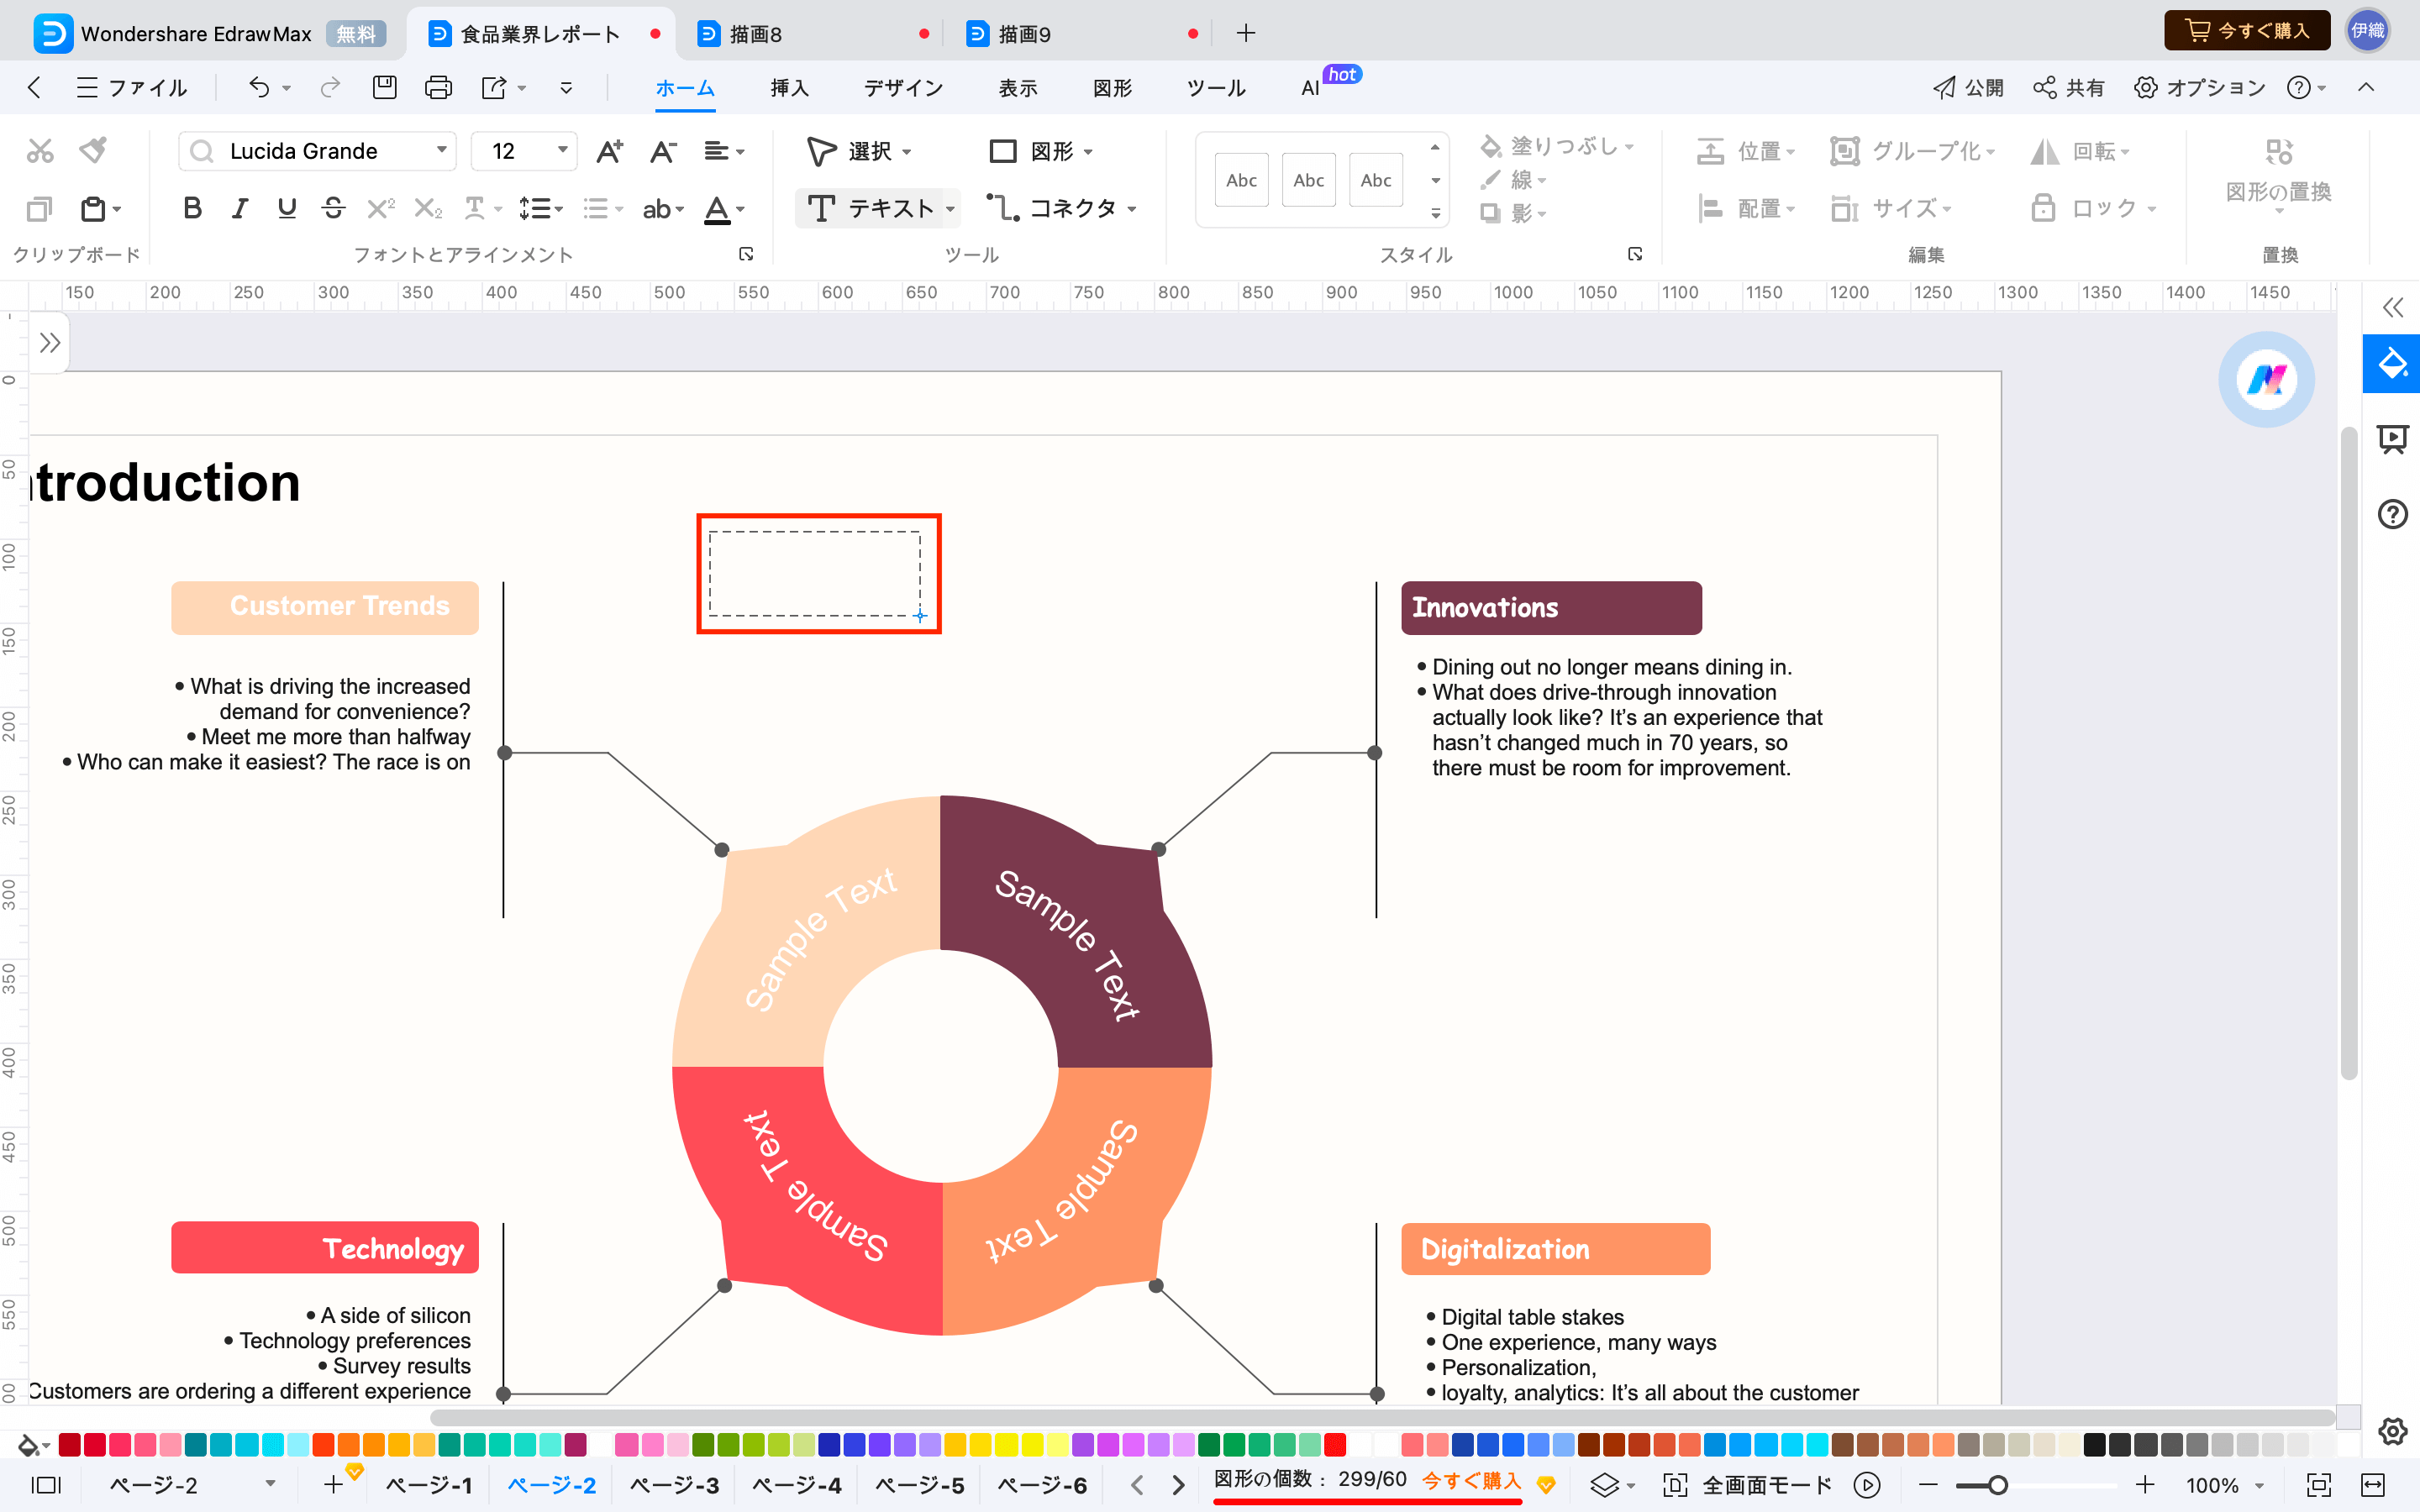Decrease font size with A- icon
Viewport: 2420px width, 1512px height.
pyautogui.click(x=663, y=151)
